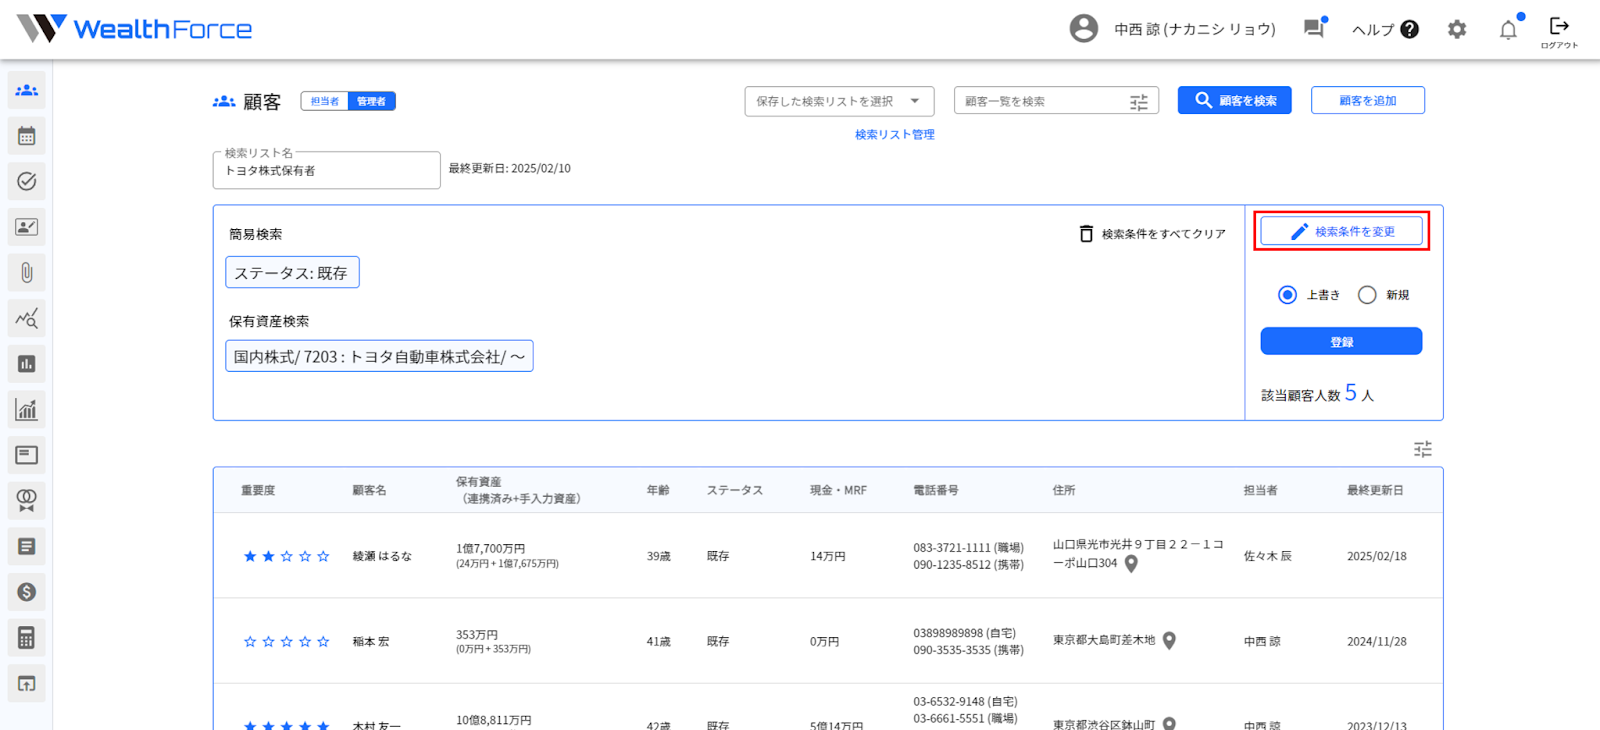Select the 上書き radio button
This screenshot has height=730, width=1600.
[1288, 295]
